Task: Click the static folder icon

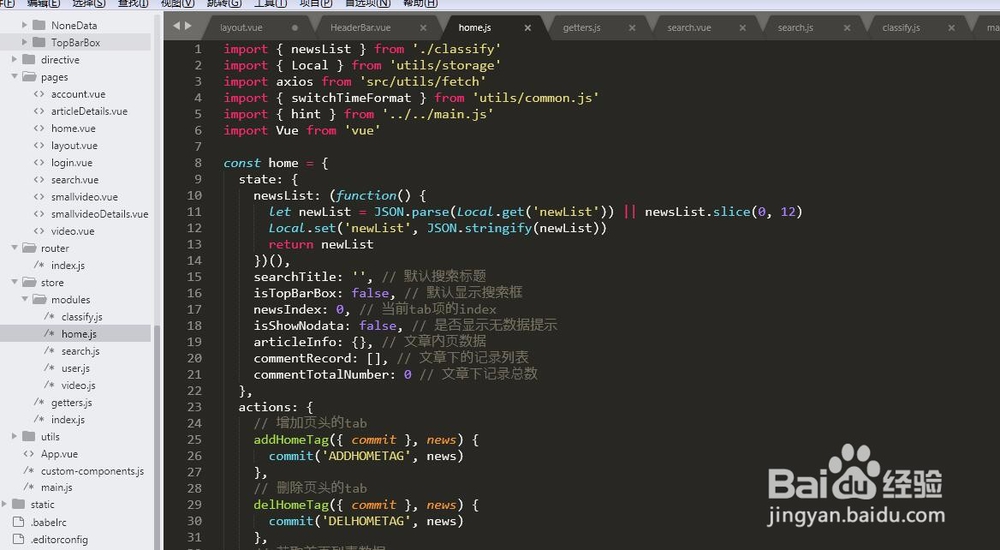Action: pyautogui.click(x=18, y=504)
